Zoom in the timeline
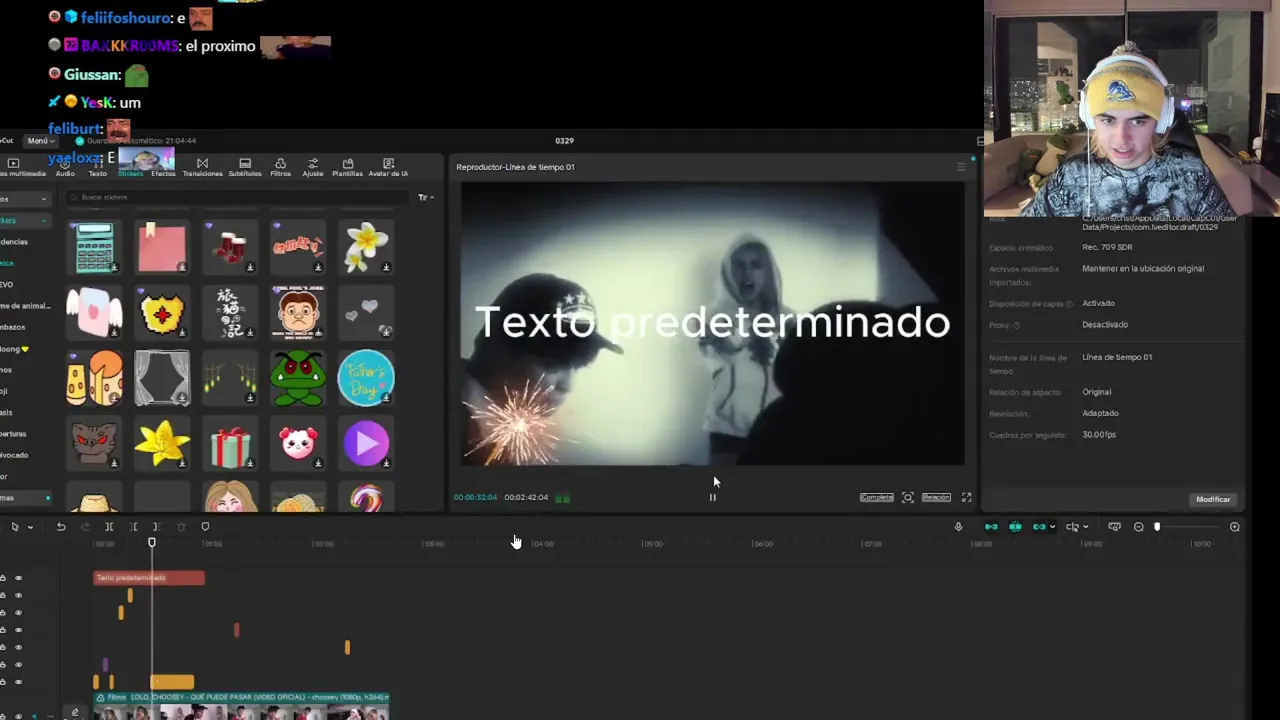This screenshot has width=1280, height=720. (x=1235, y=527)
